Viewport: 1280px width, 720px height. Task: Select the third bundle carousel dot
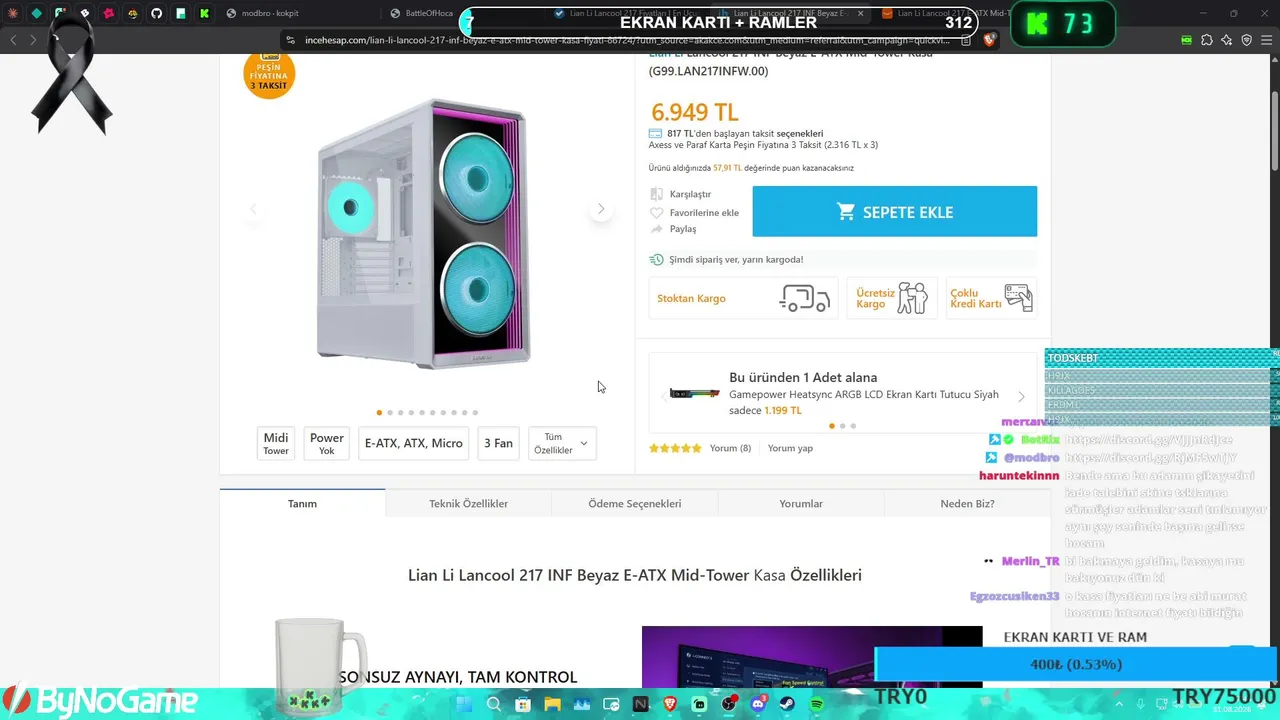[853, 426]
